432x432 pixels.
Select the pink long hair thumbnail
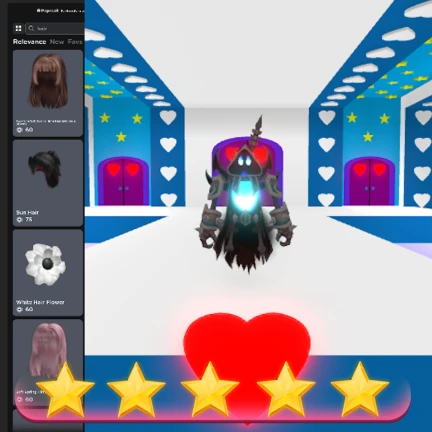click(x=47, y=350)
